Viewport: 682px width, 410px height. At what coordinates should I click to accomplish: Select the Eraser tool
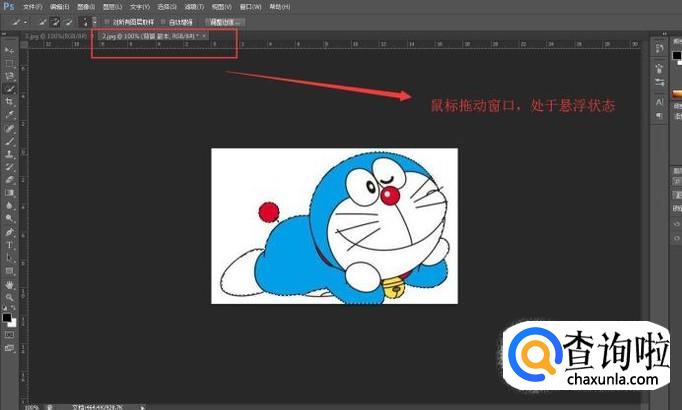[x=9, y=180]
